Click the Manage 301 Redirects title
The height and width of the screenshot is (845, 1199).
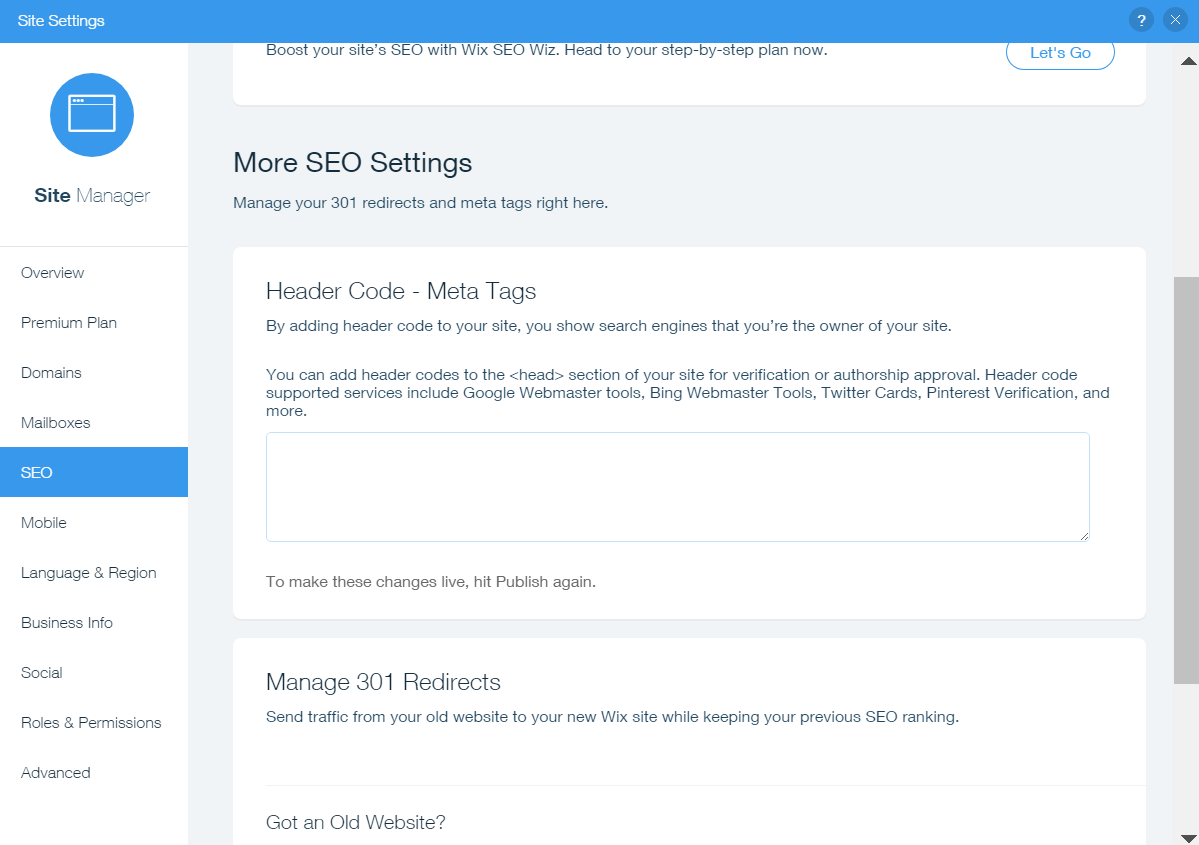pyautogui.click(x=383, y=682)
